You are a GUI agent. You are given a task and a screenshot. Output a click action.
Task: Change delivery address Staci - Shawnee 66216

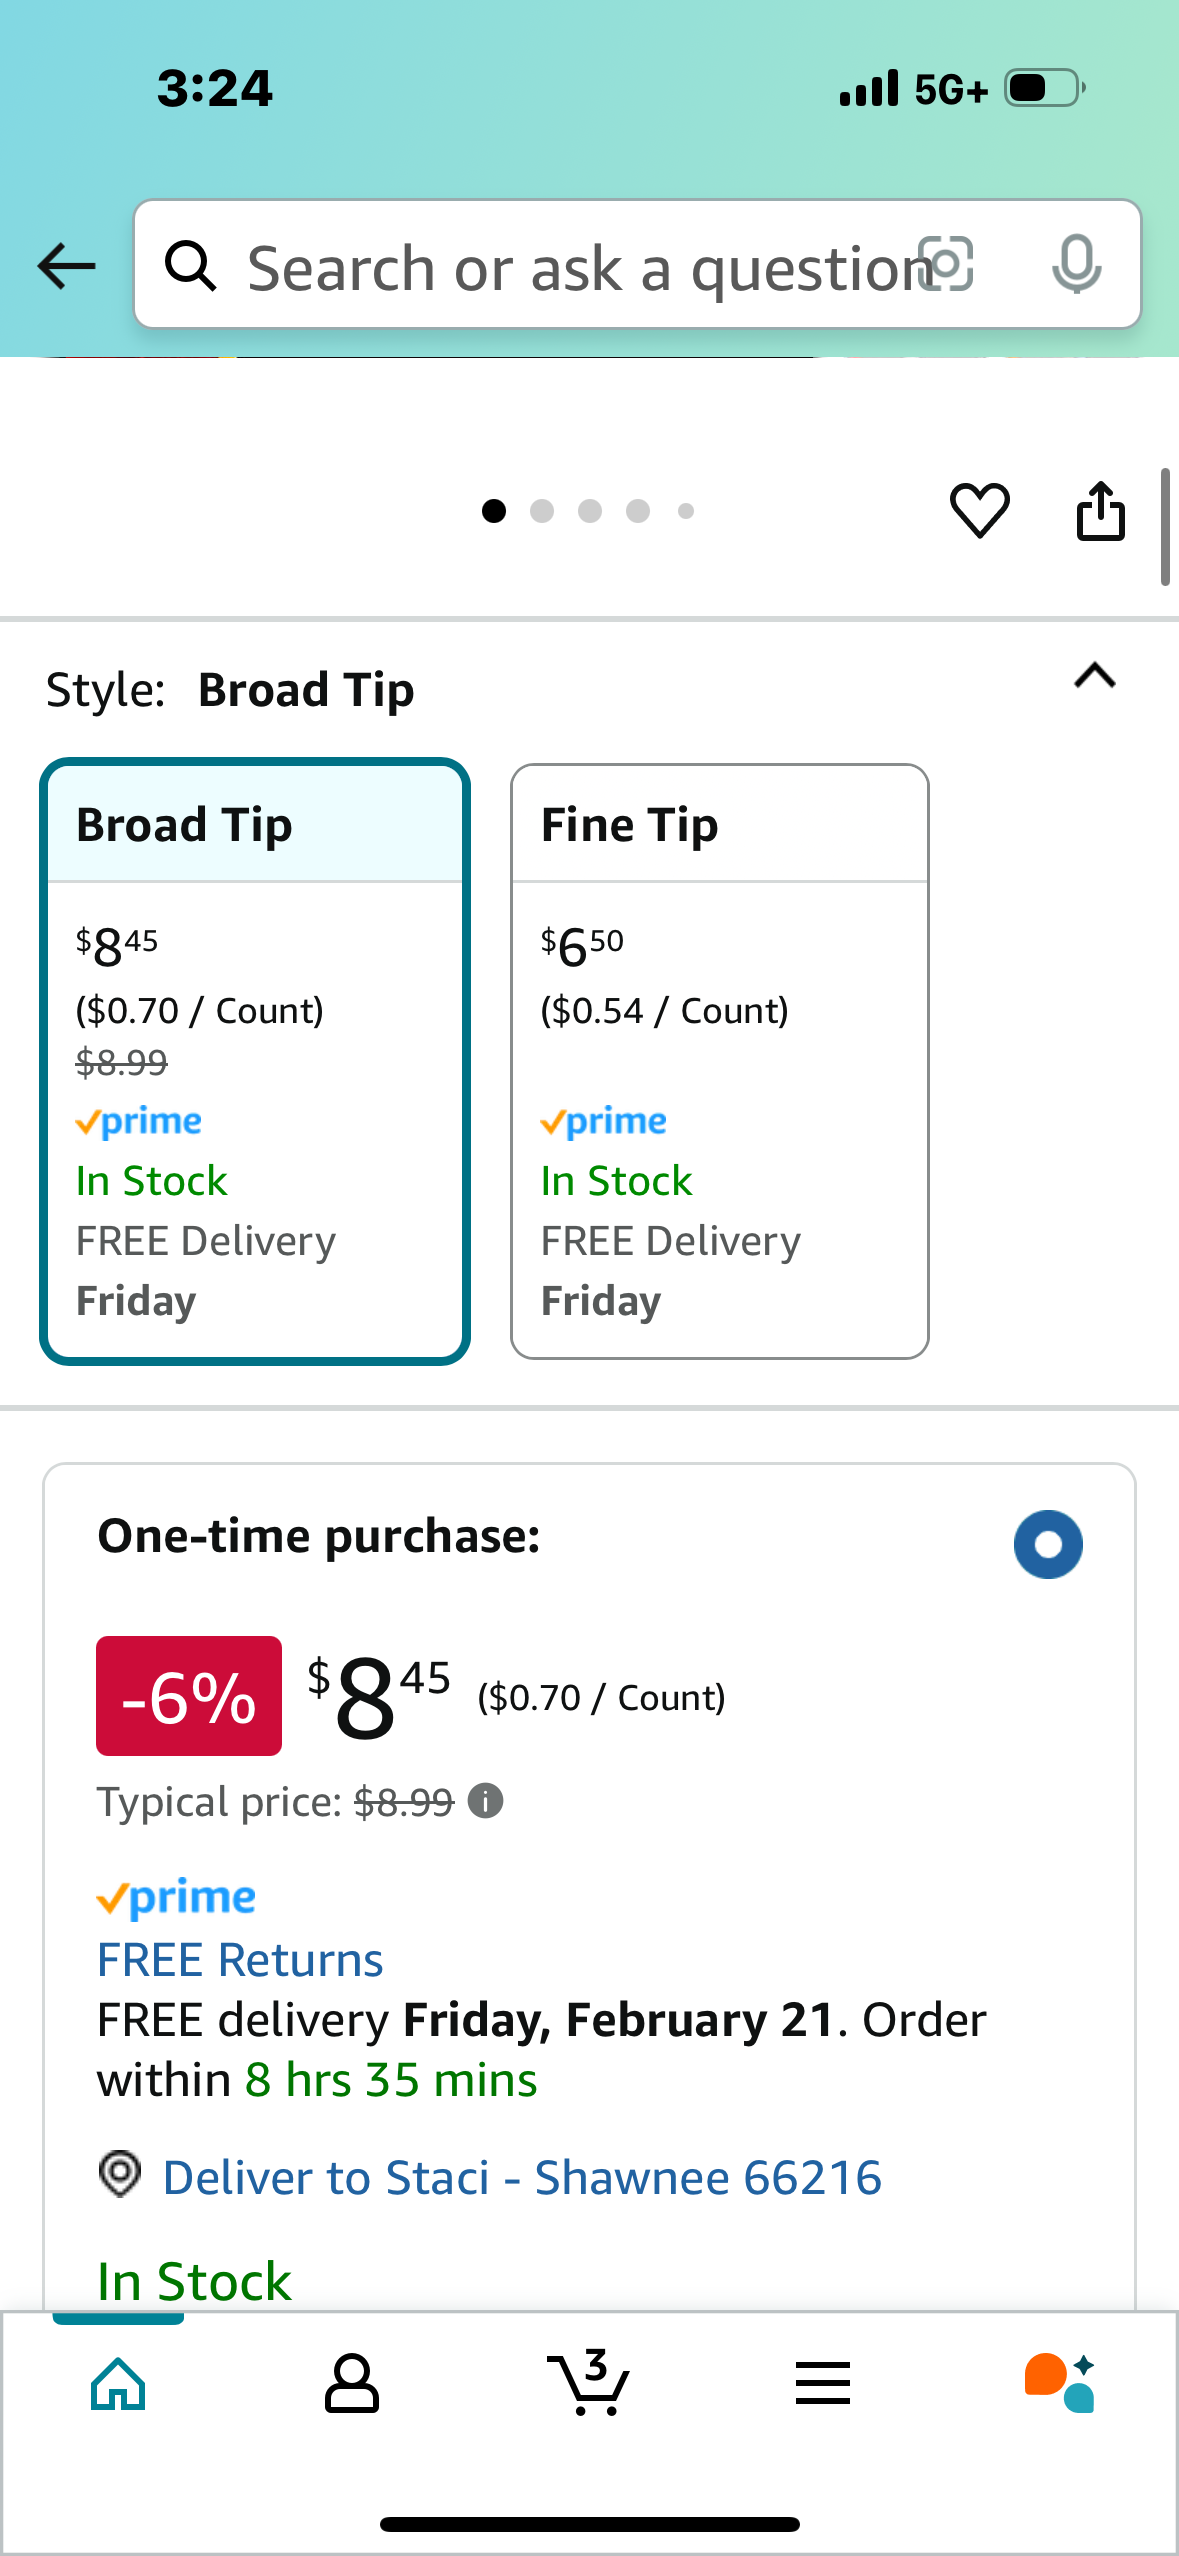(522, 2177)
